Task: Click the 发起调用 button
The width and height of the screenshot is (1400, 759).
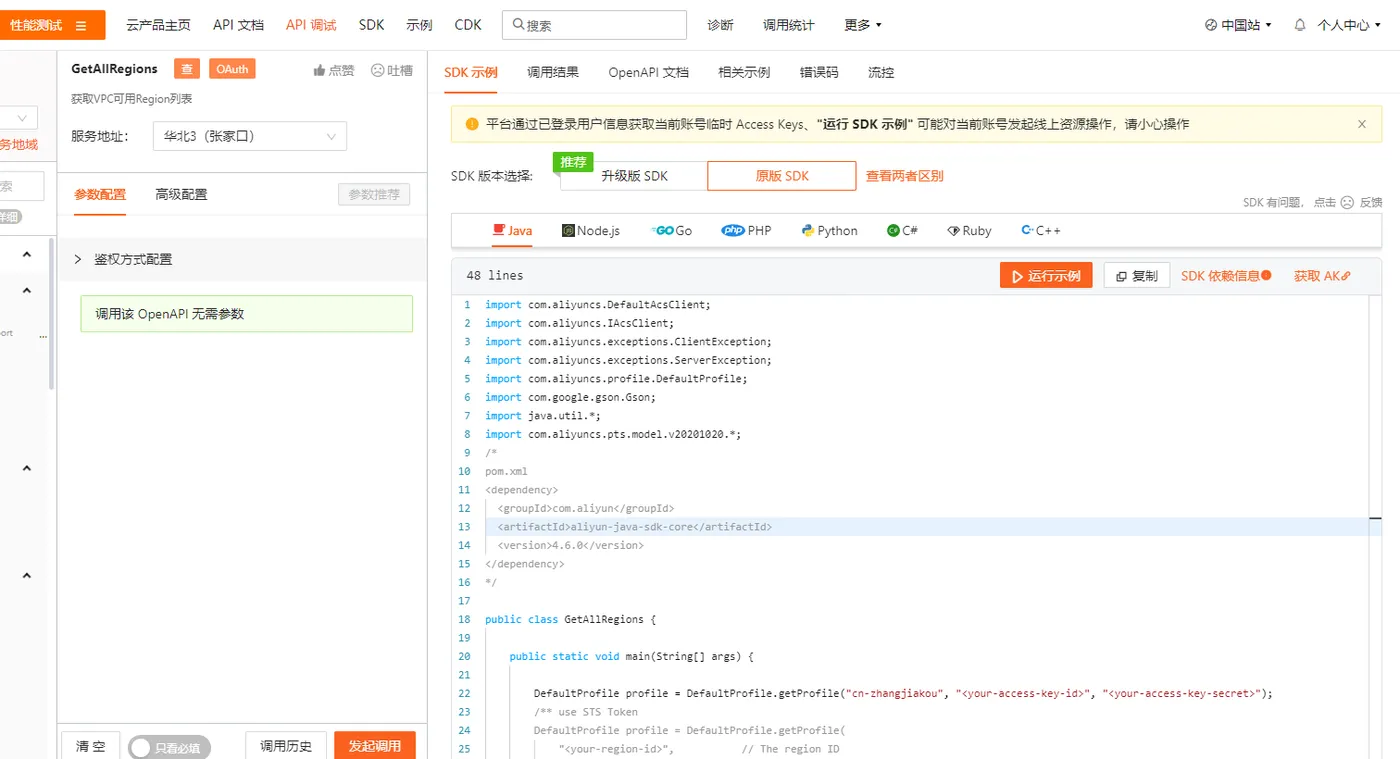Action: [375, 746]
